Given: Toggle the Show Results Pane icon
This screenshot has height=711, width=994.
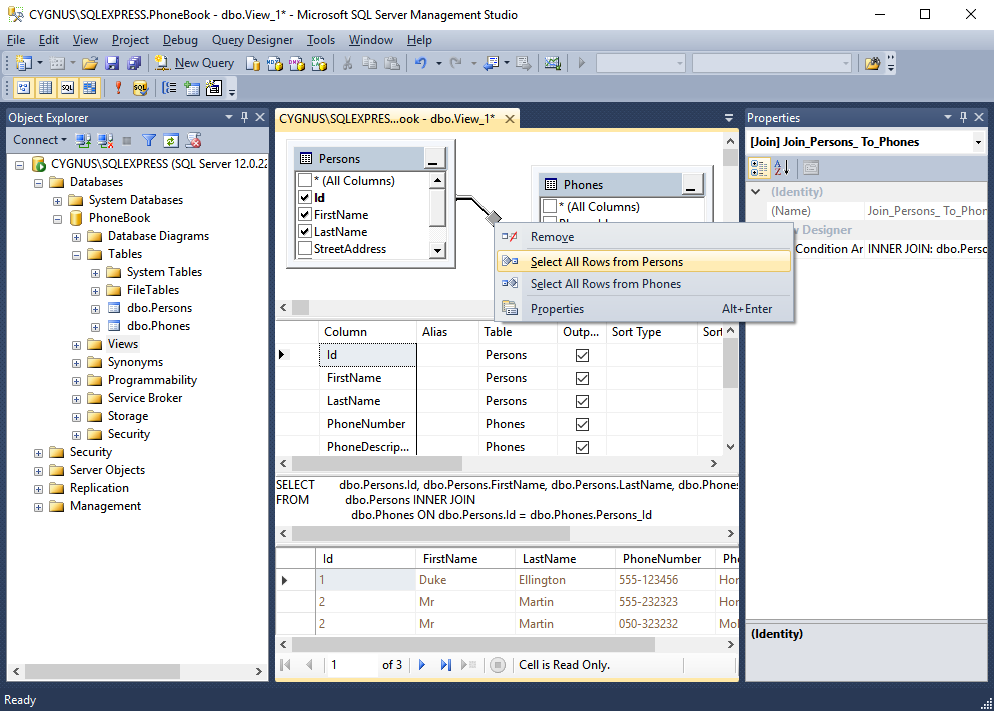Looking at the screenshot, I should pos(89,87).
